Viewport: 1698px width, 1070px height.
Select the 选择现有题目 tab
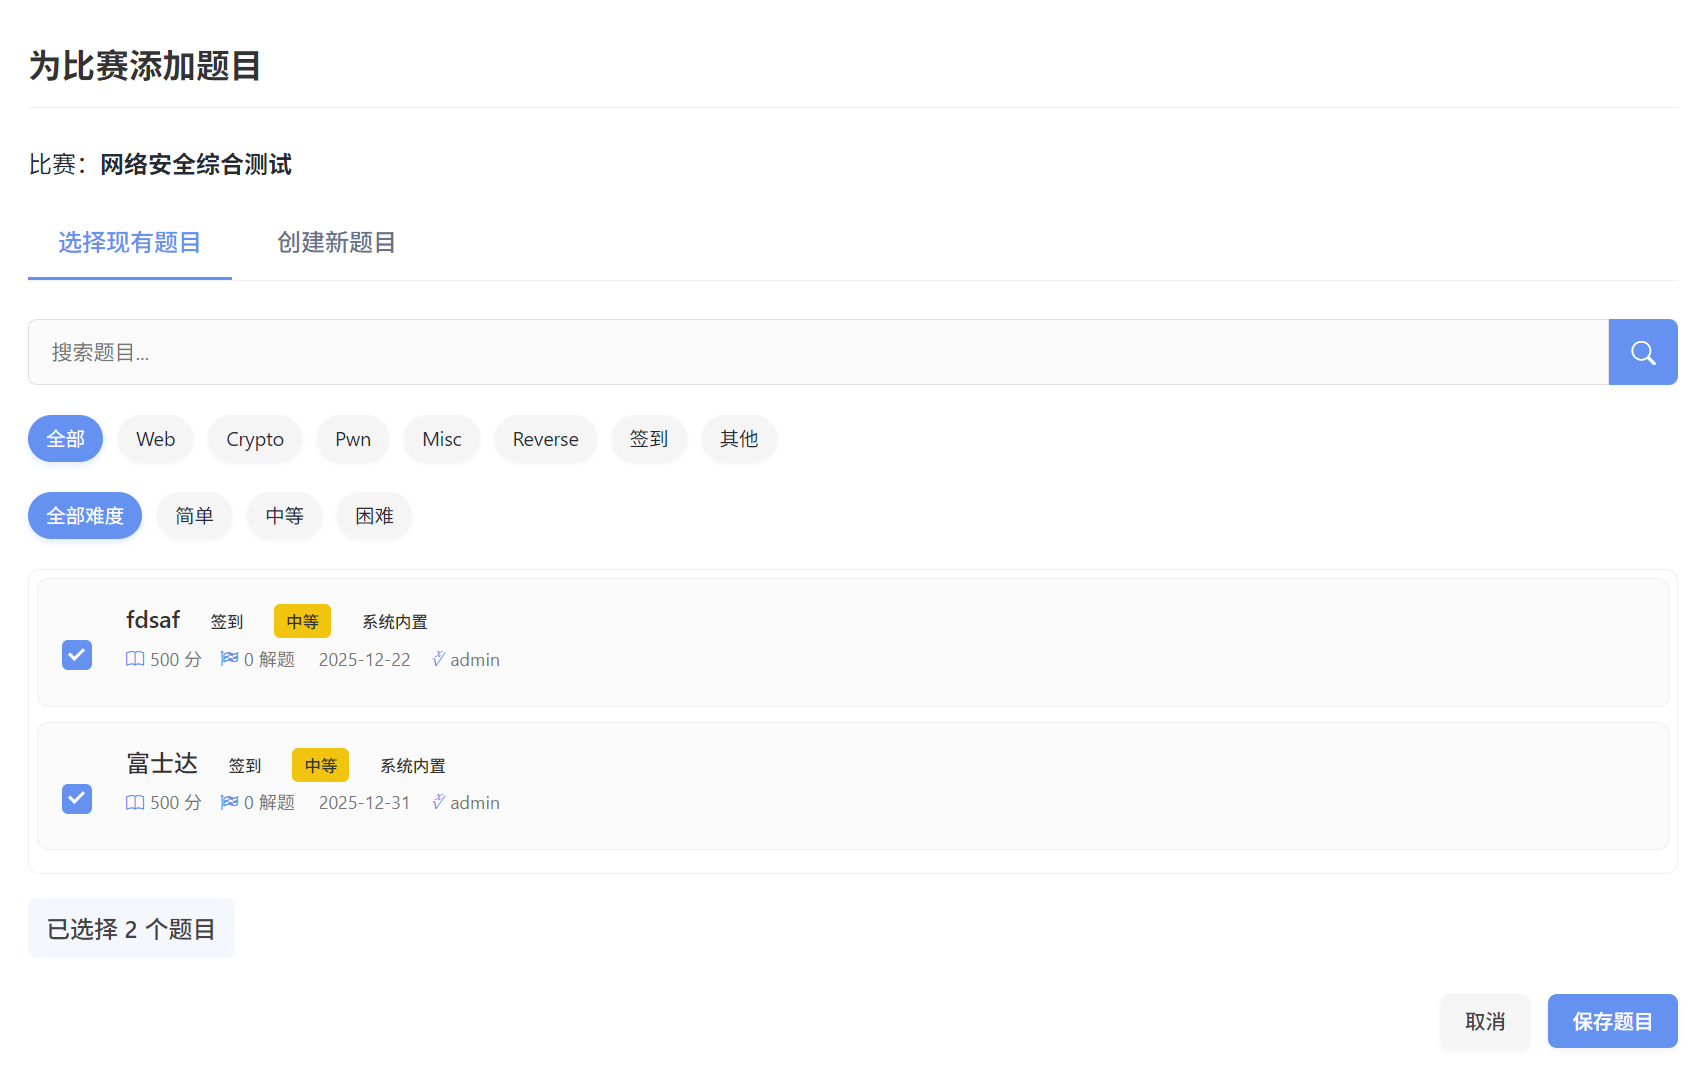129,243
